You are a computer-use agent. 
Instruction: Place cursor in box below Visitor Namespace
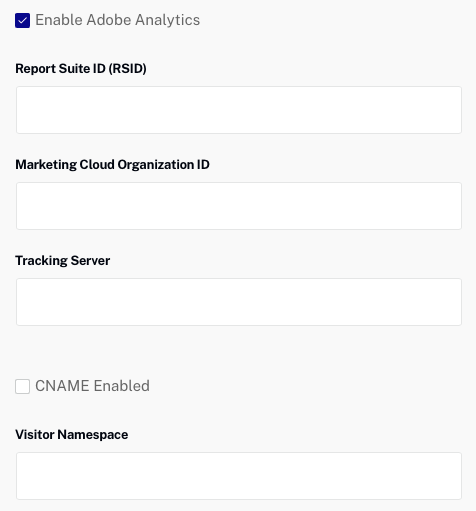point(239,476)
